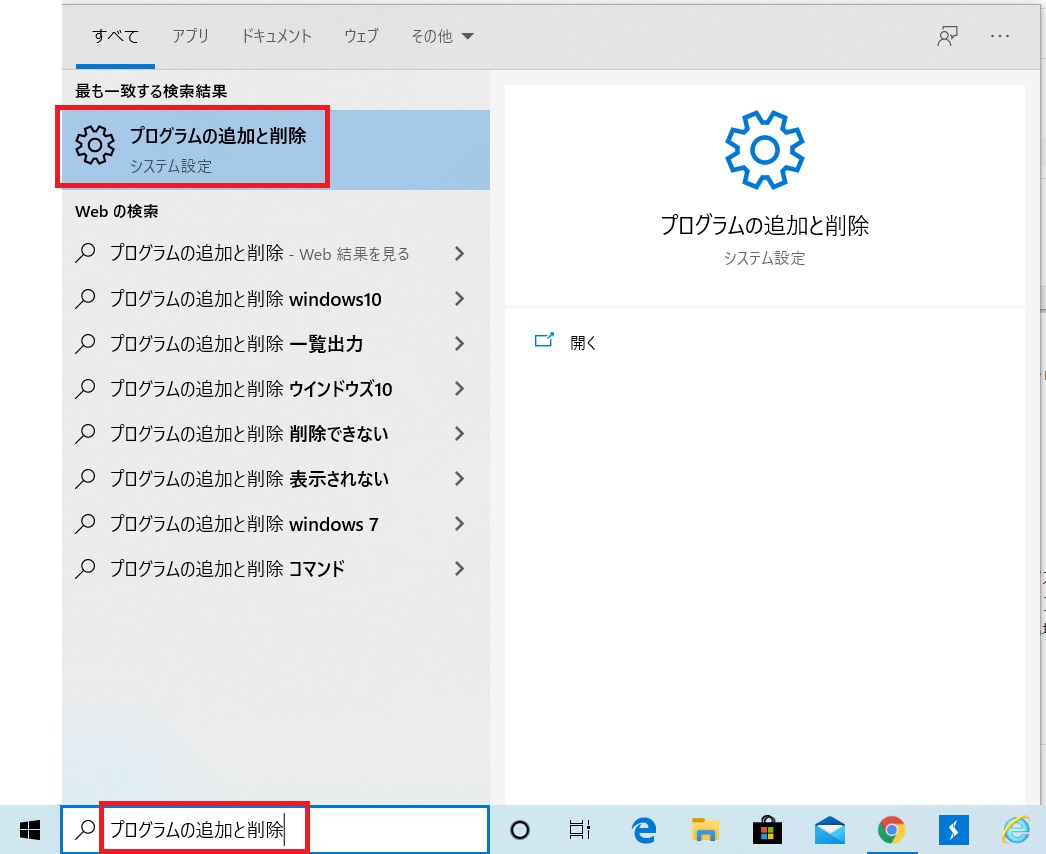Click the gear icon of the best match
The width and height of the screenshot is (1046, 854).
[x=95, y=145]
